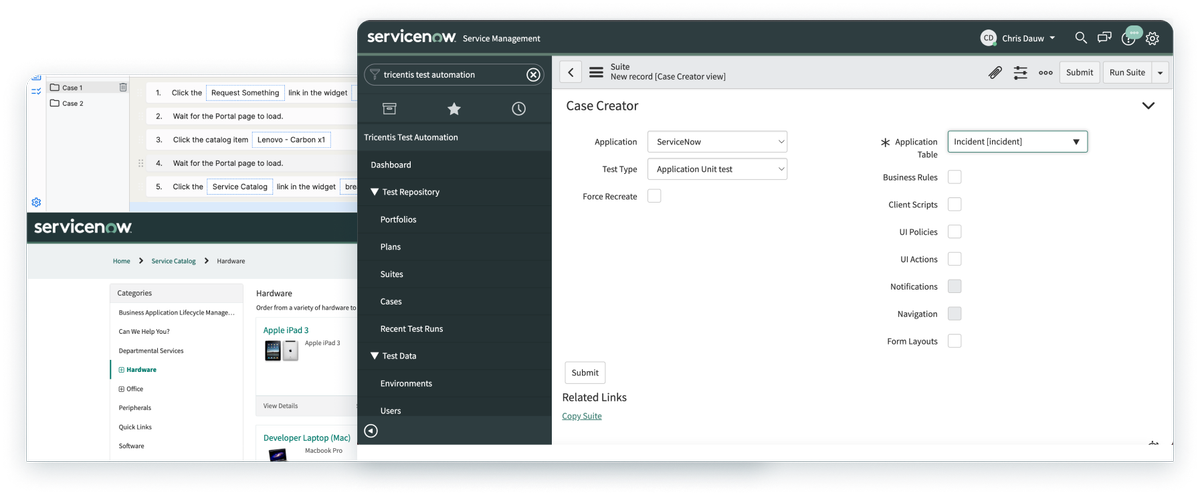
Task: Open the favorites star tab in navigator
Action: pos(454,109)
